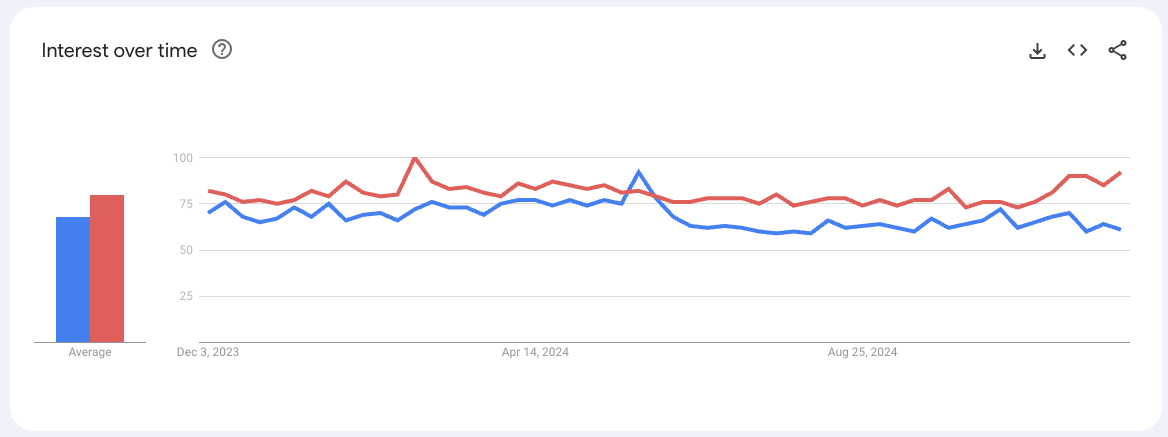The width and height of the screenshot is (1168, 437).
Task: Click the Apr 14, 2024 date label
Action: coord(535,352)
